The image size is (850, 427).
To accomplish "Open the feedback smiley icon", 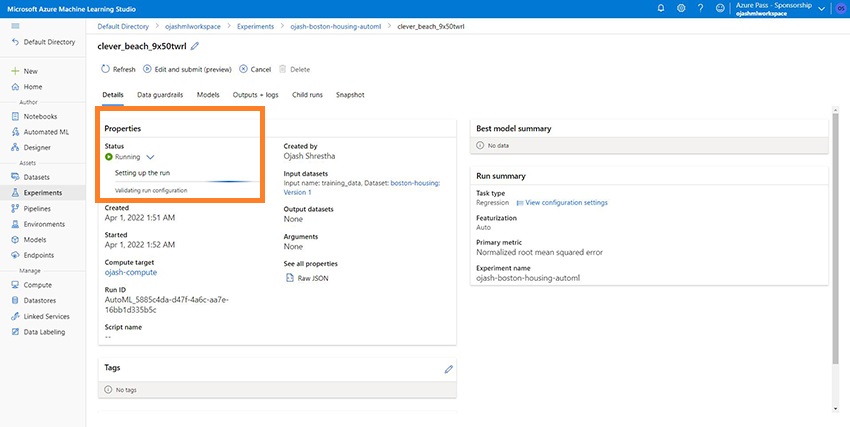I will [x=719, y=8].
